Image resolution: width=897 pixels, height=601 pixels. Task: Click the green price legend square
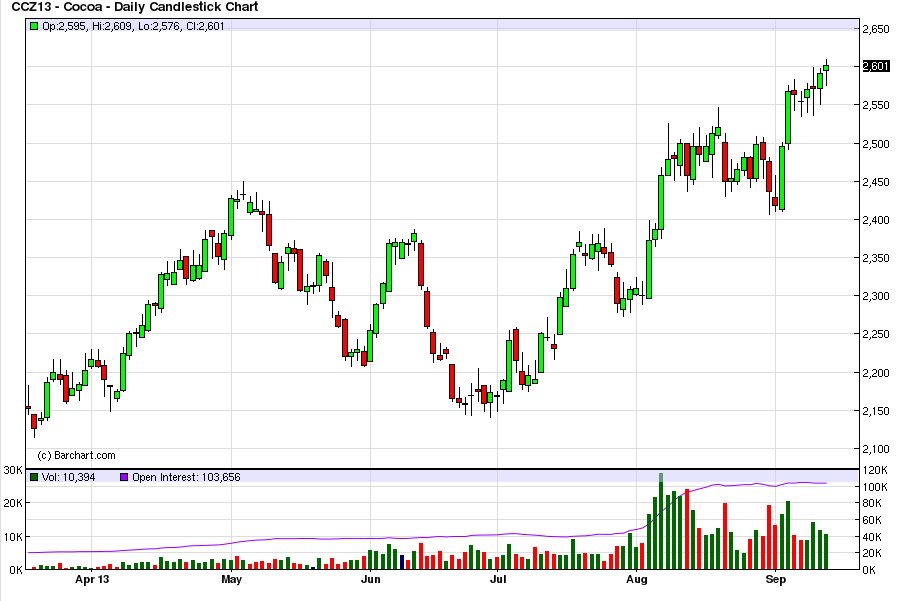coord(34,26)
